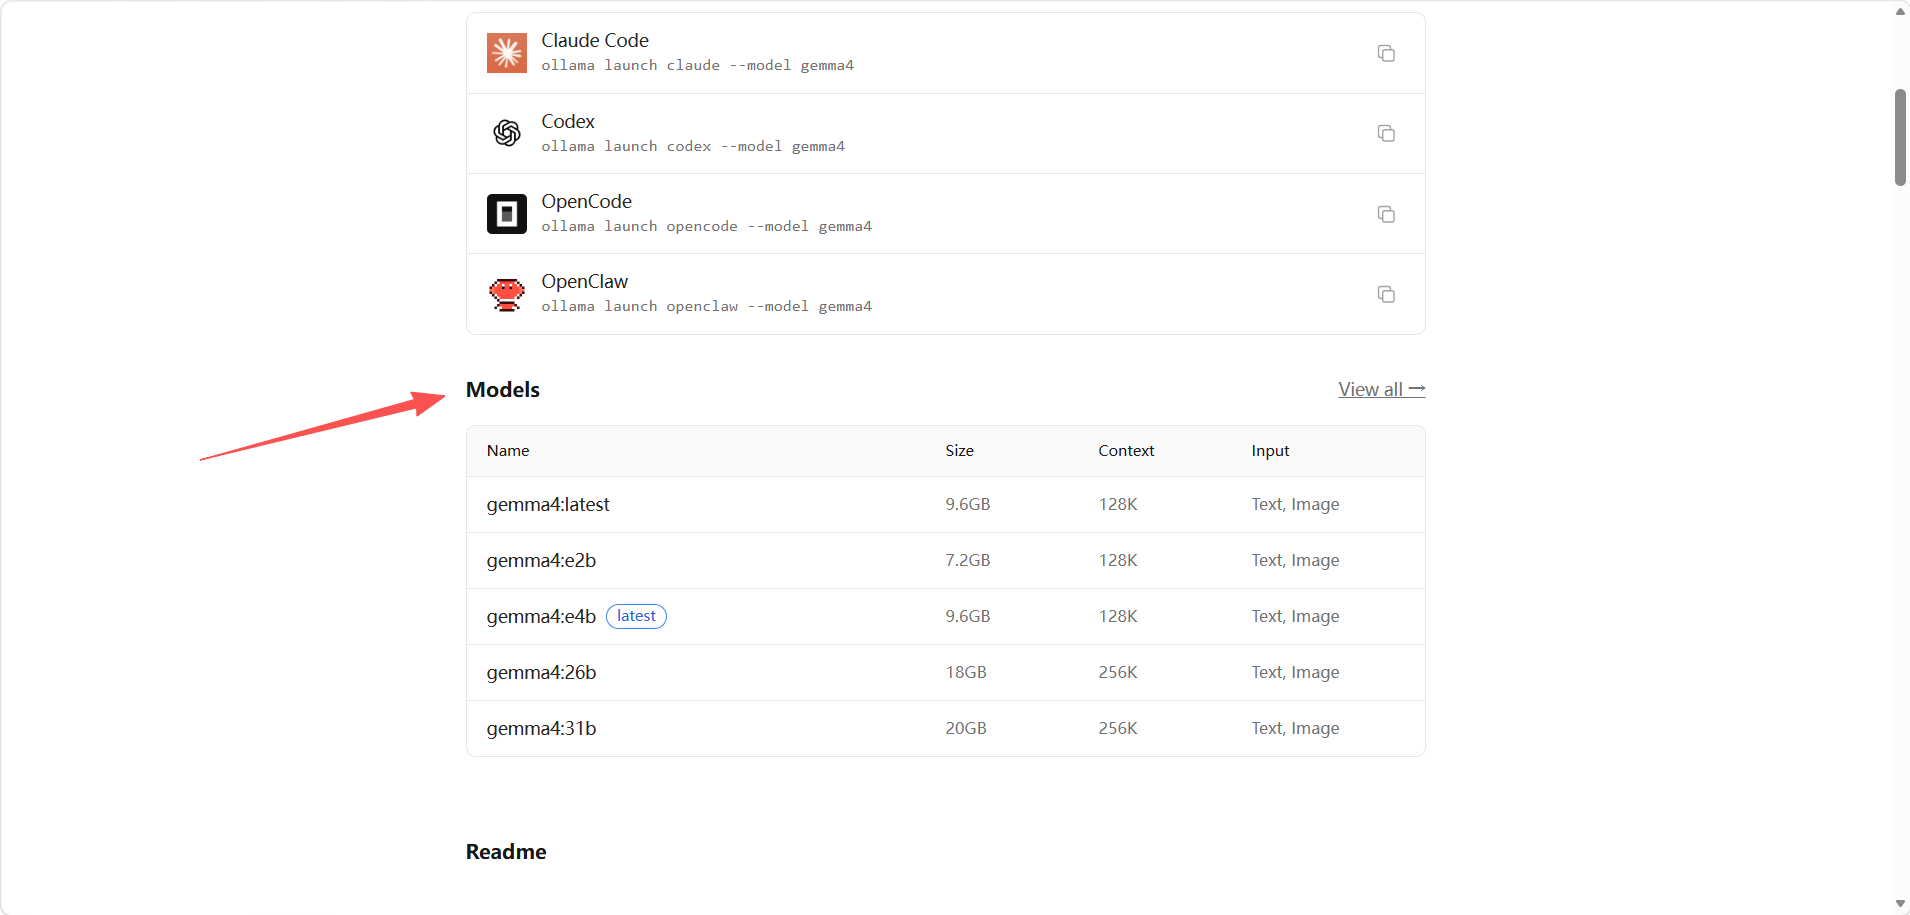This screenshot has width=1910, height=915.
Task: Select the 'ollama launch claude --model gemma4' command
Action: (x=698, y=65)
